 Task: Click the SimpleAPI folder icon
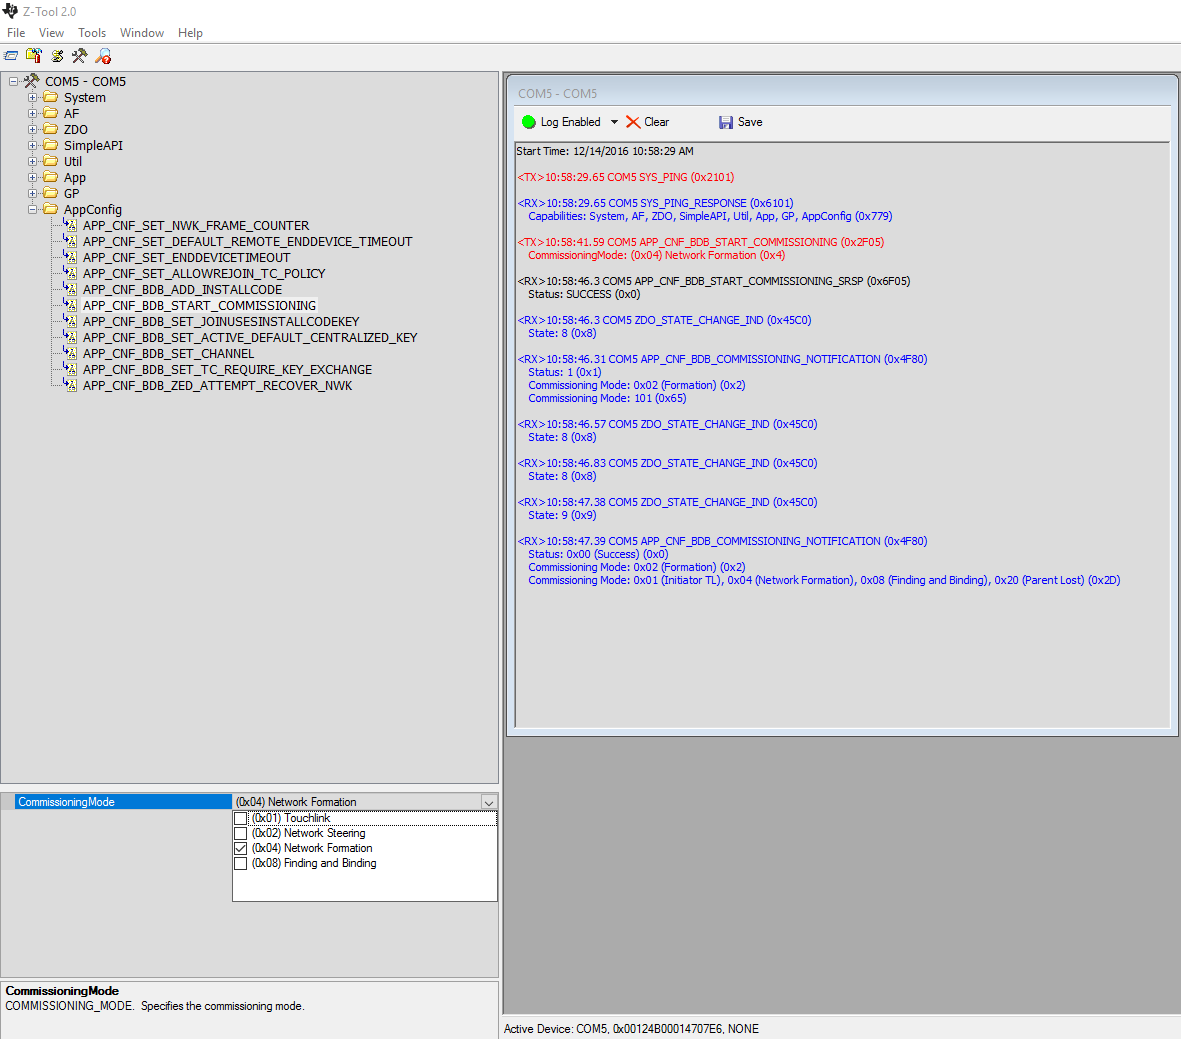[x=50, y=145]
